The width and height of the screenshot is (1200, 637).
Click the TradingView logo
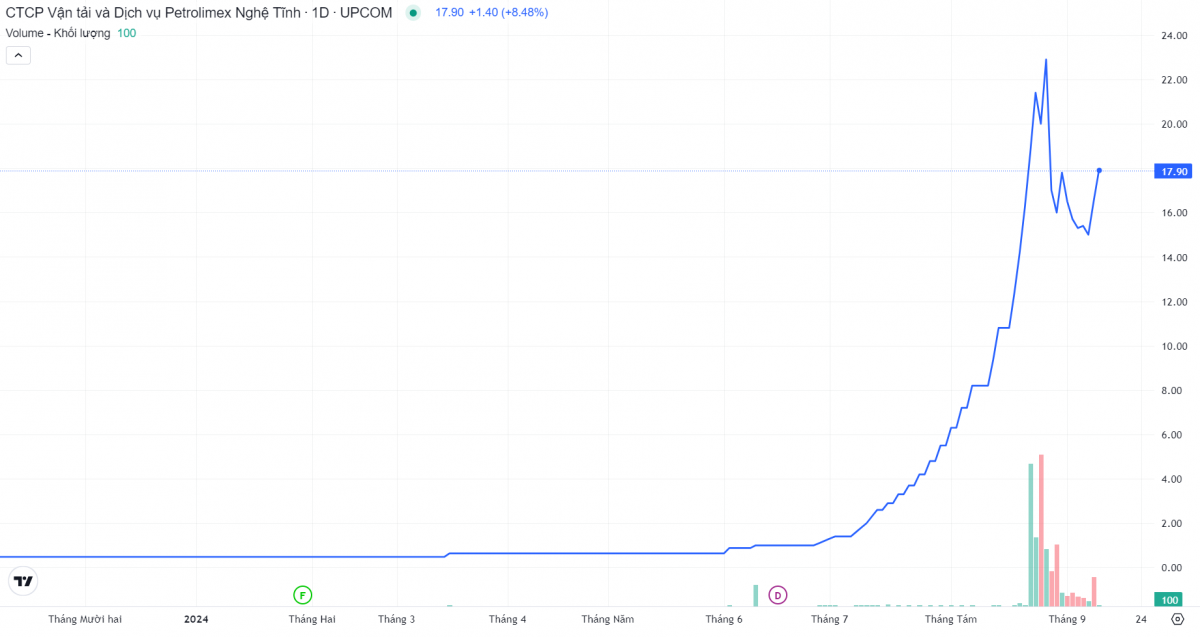pyautogui.click(x=24, y=581)
